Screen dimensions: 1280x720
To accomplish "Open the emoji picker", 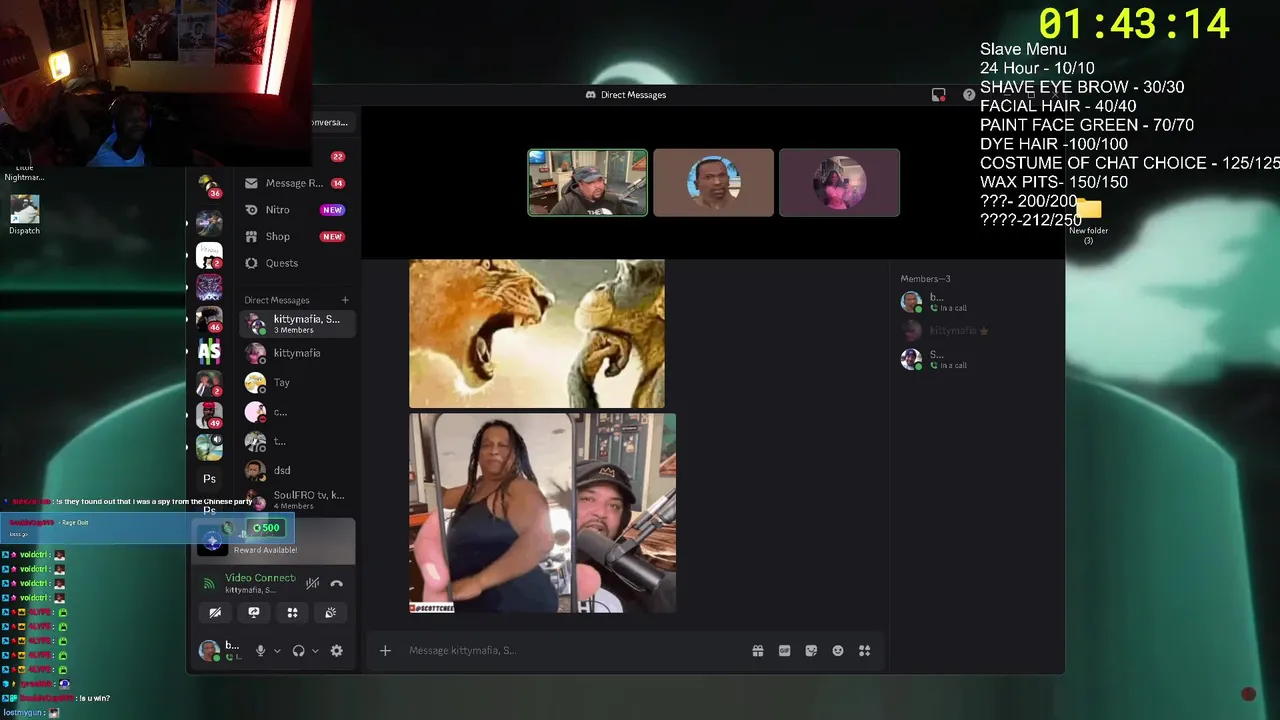I will [838, 651].
